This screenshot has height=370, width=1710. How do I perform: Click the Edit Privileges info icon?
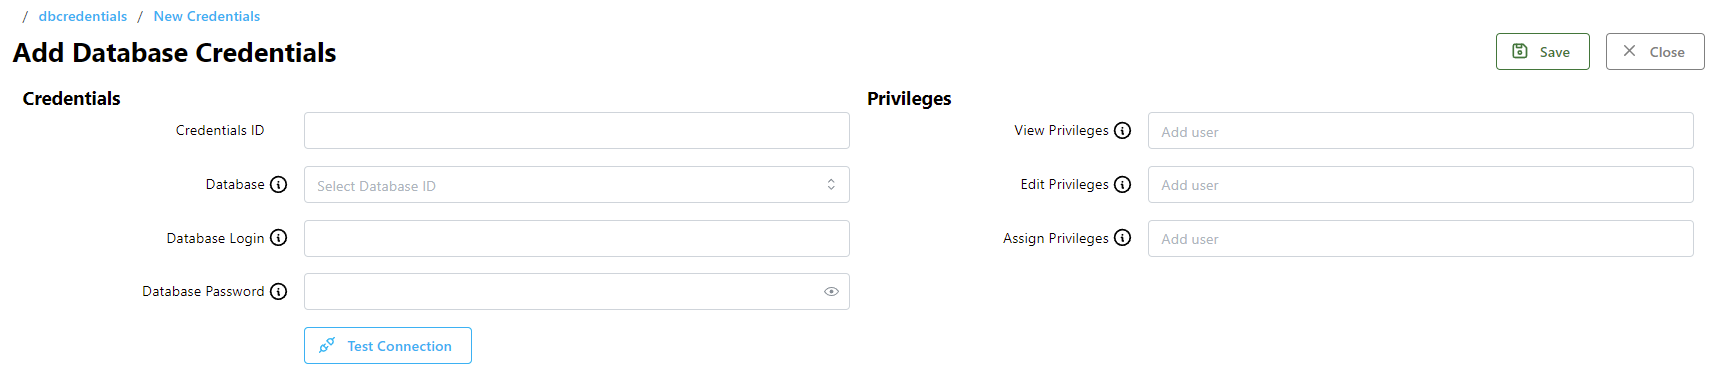1123,184
